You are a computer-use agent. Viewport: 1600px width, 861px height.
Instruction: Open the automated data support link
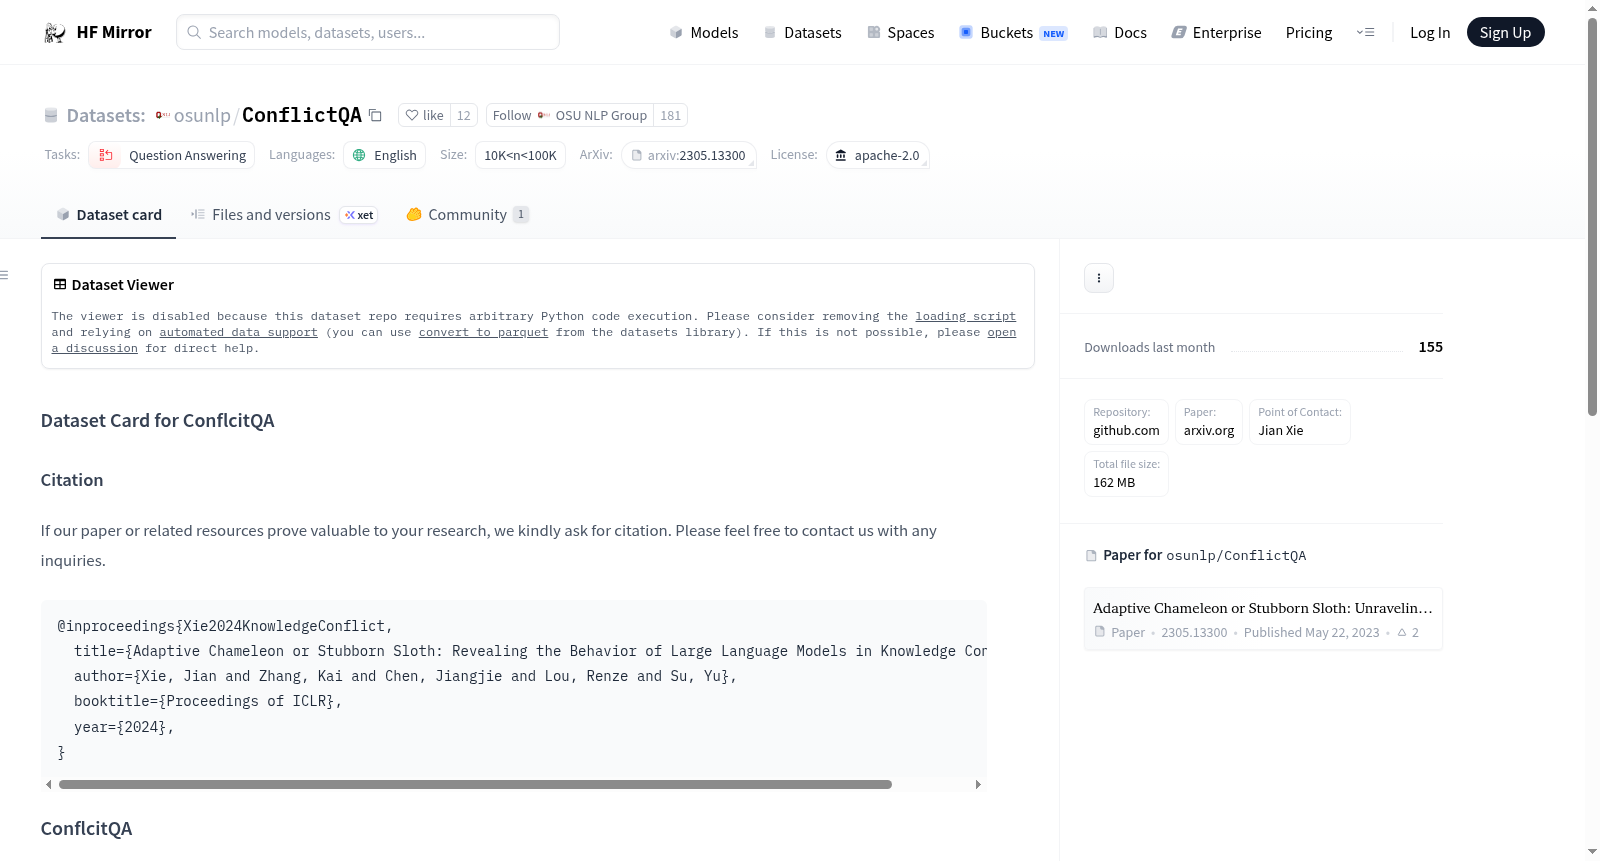click(238, 332)
